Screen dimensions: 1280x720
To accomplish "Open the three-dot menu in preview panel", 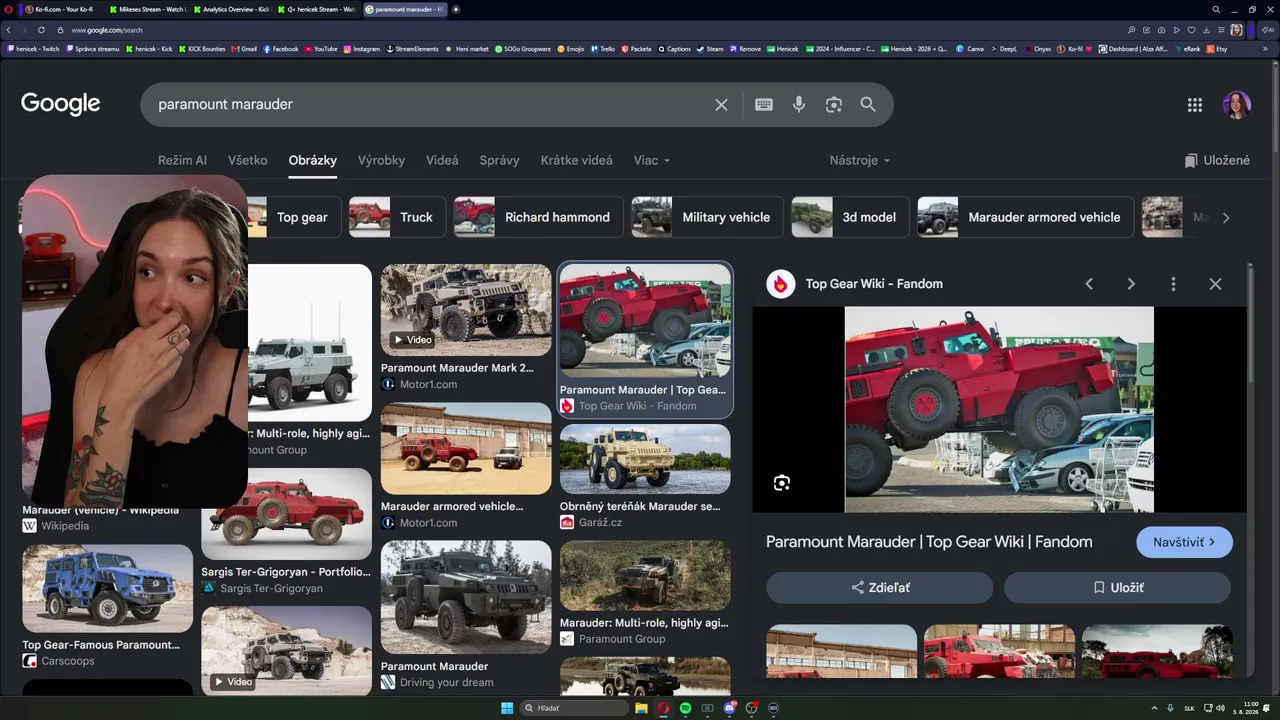I will coord(1173,284).
